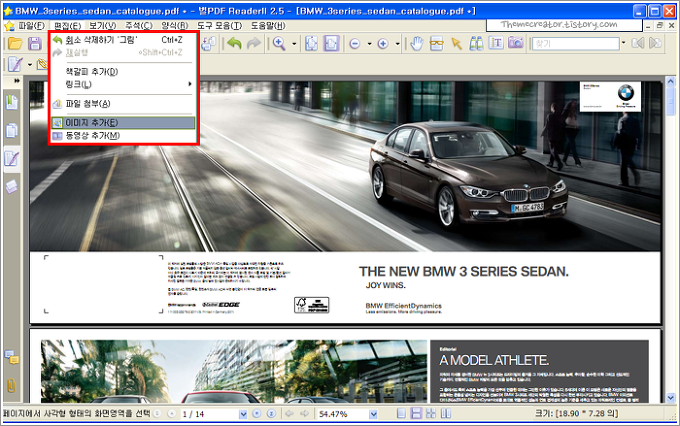Open the 도움말(H) menu
The height and width of the screenshot is (426, 680).
268,26
